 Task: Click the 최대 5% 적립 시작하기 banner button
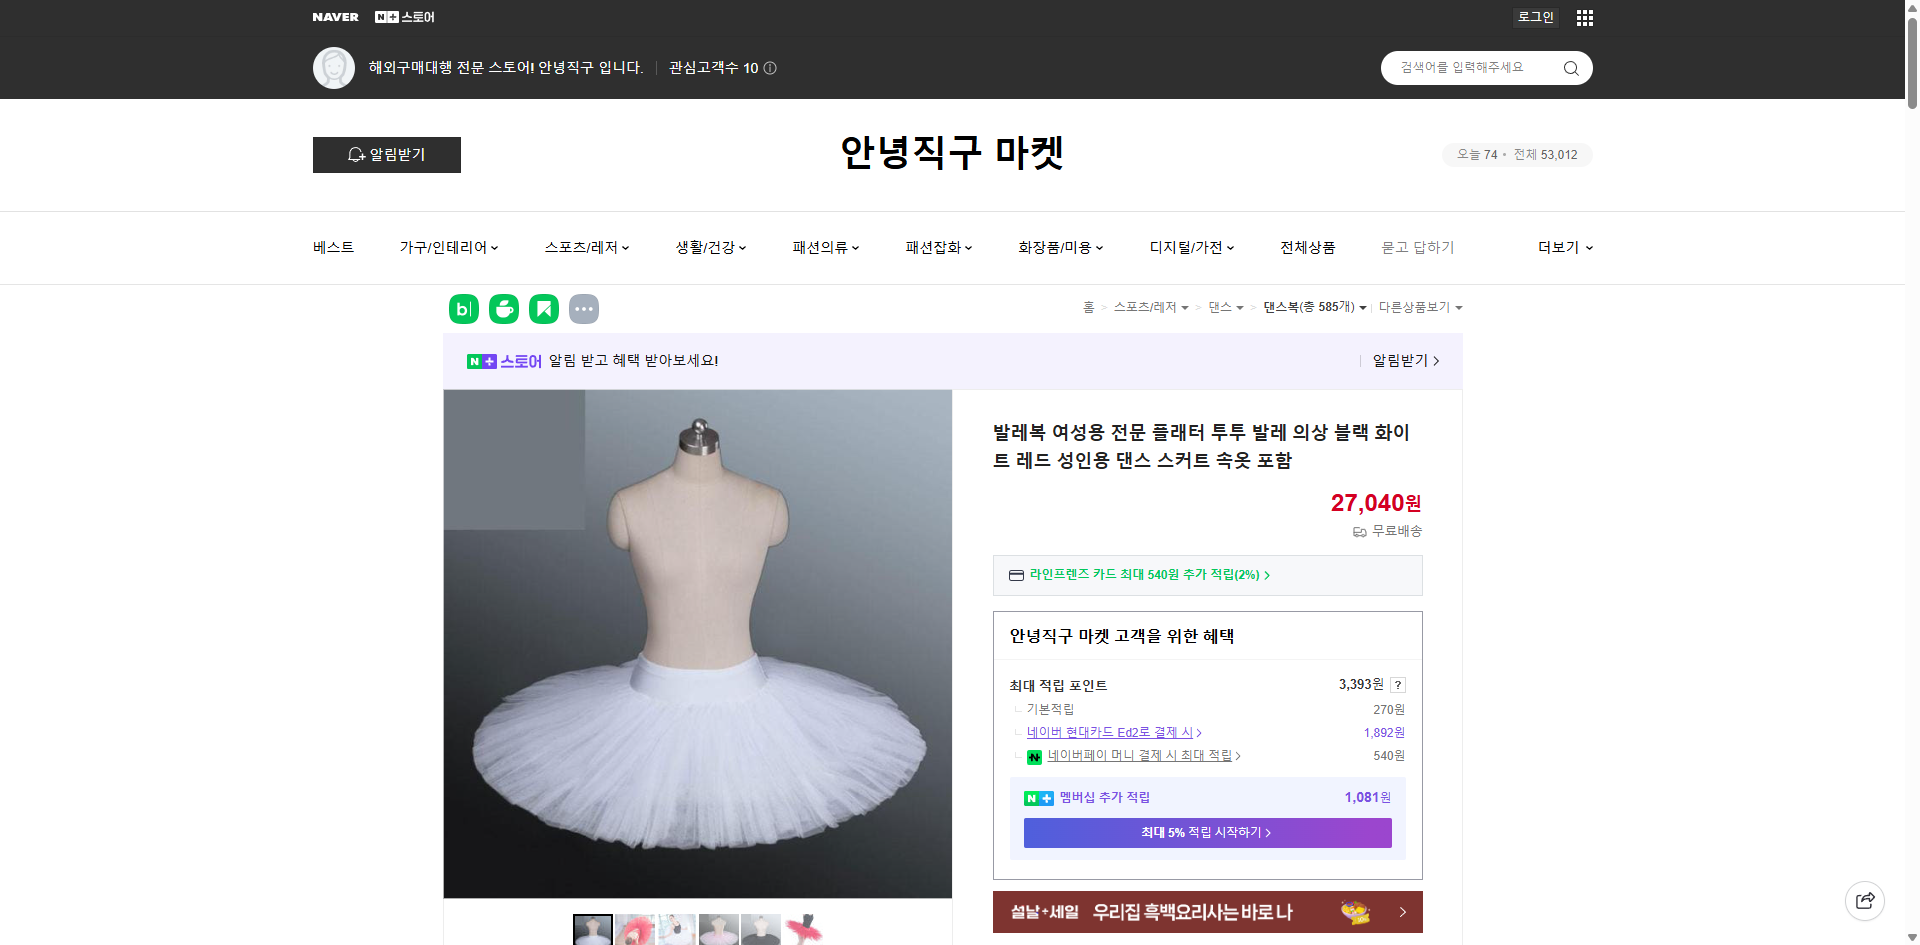tap(1206, 832)
